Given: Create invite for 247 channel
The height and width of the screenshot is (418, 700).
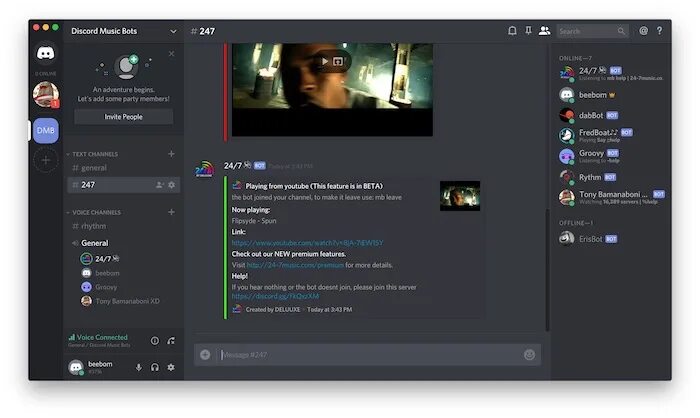Looking at the screenshot, I should pos(159,185).
